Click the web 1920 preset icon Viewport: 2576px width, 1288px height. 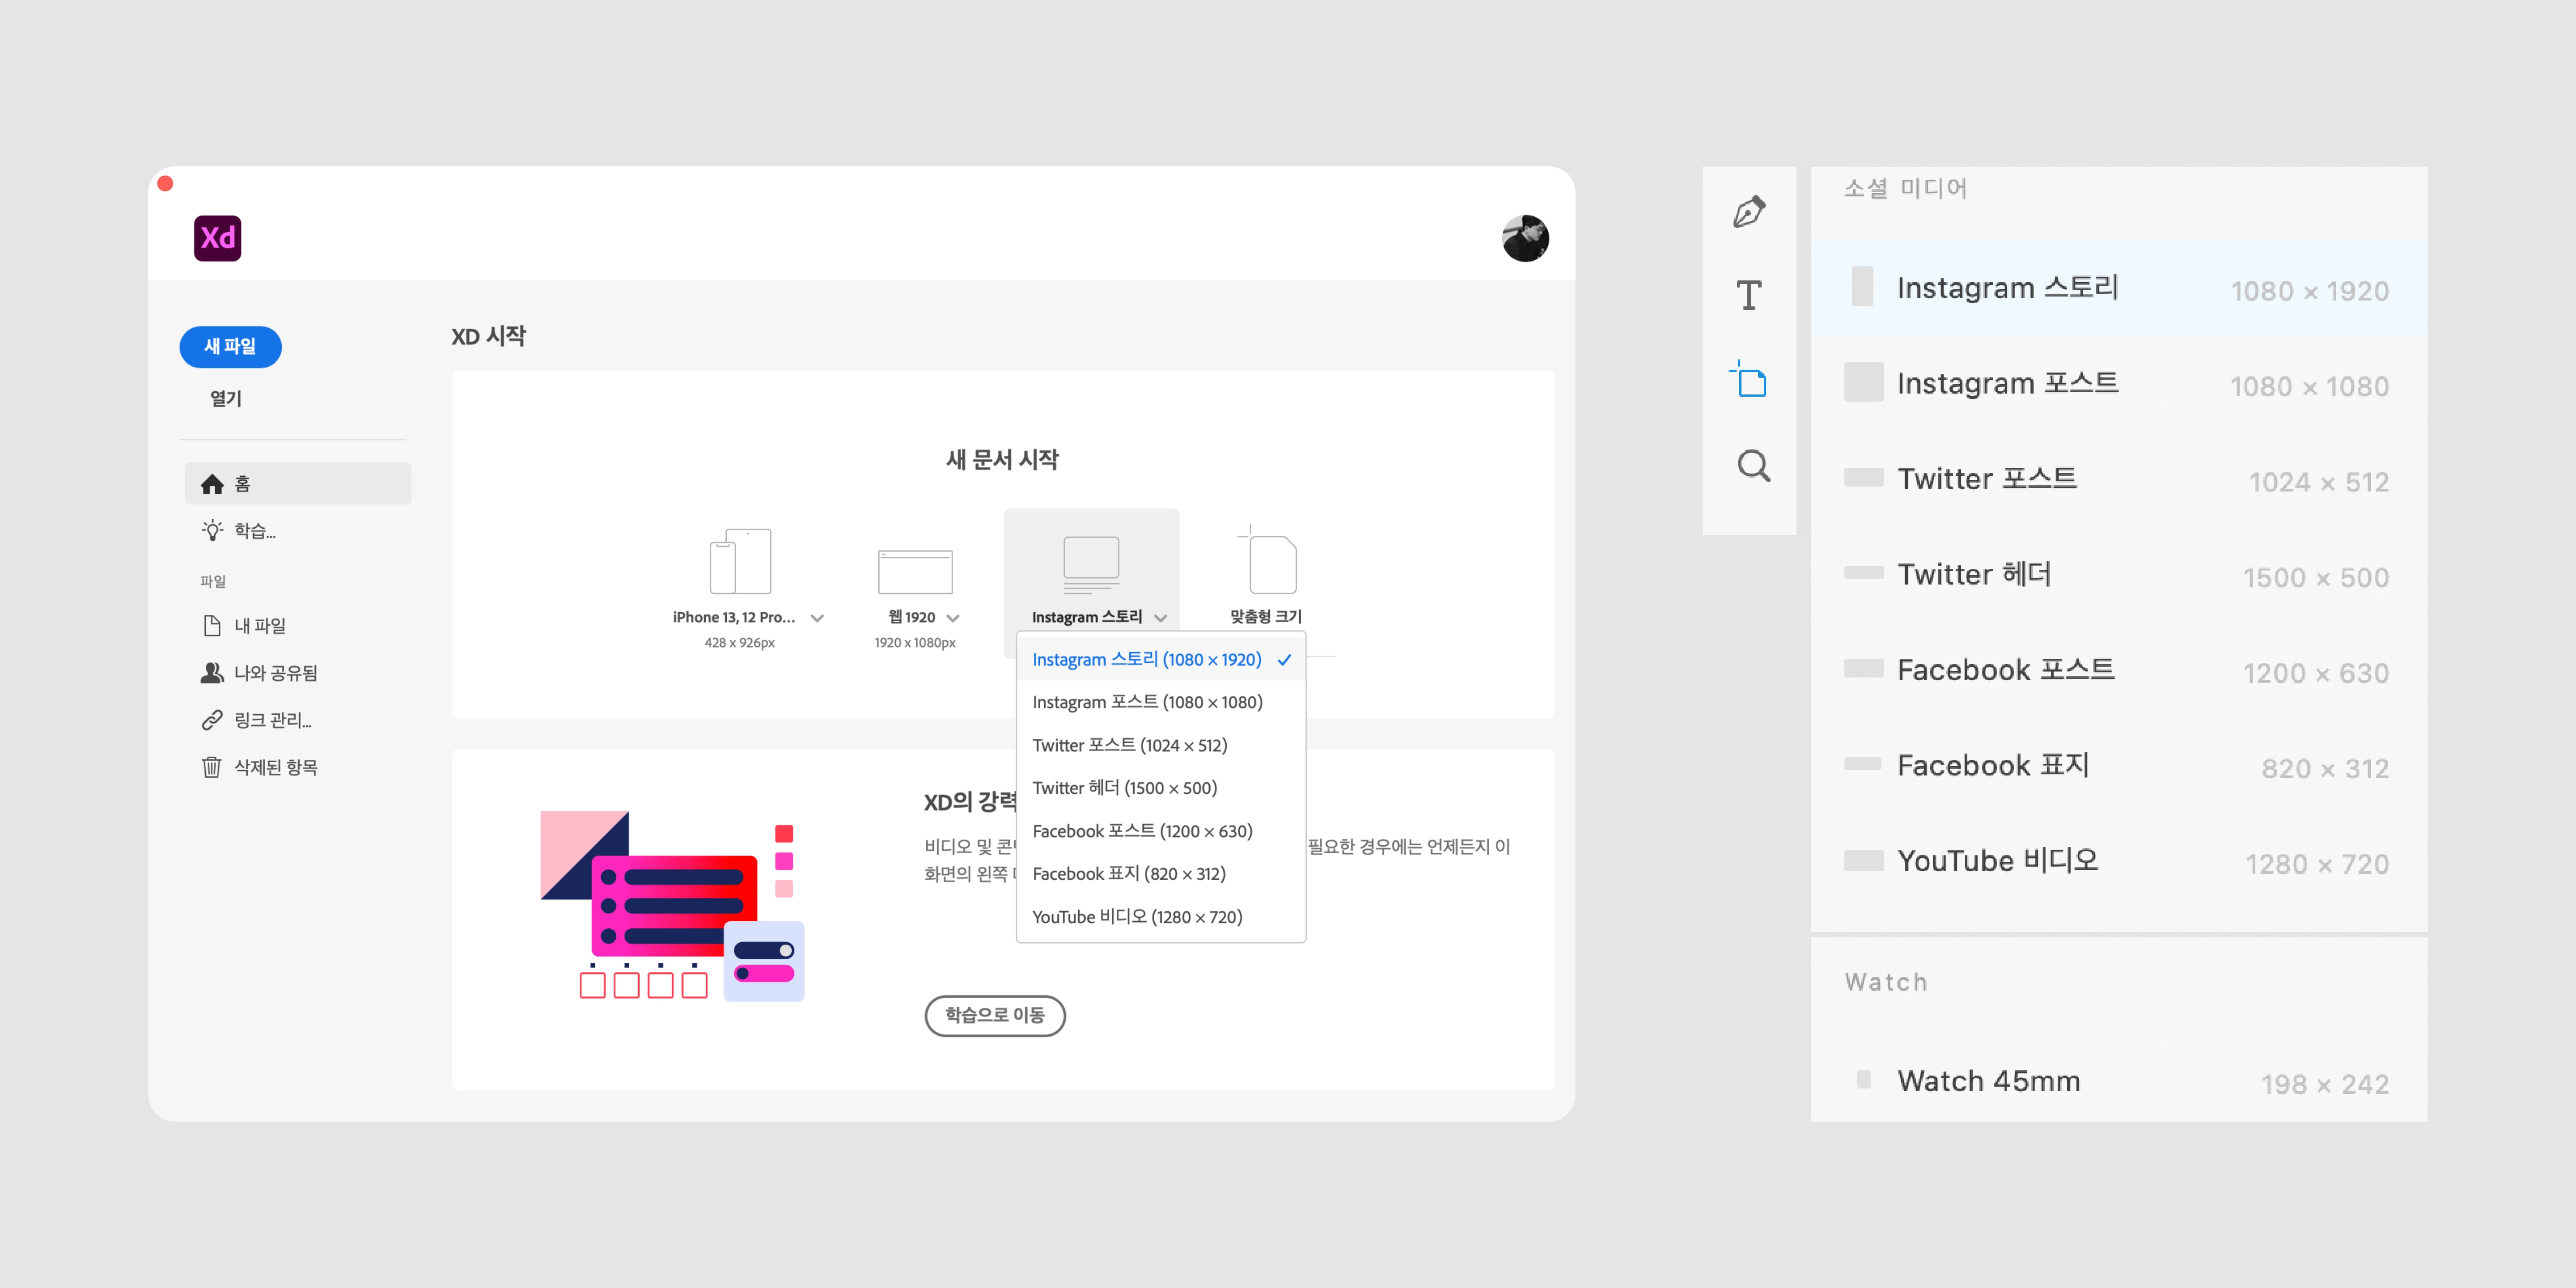pyautogui.click(x=914, y=572)
